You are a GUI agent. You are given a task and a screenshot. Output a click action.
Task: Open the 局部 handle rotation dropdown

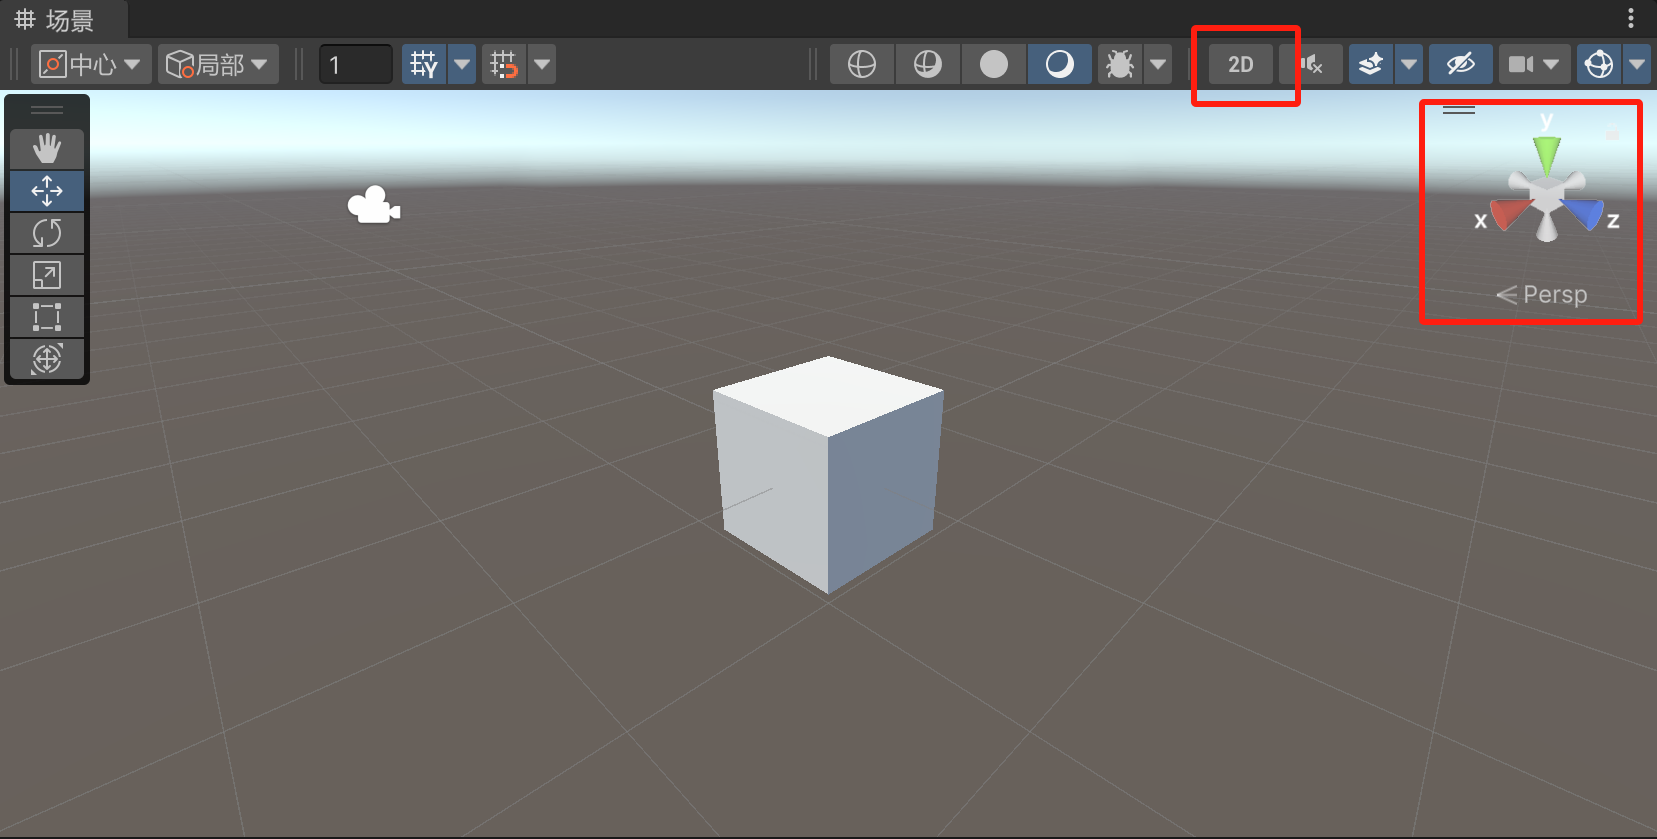[x=218, y=64]
